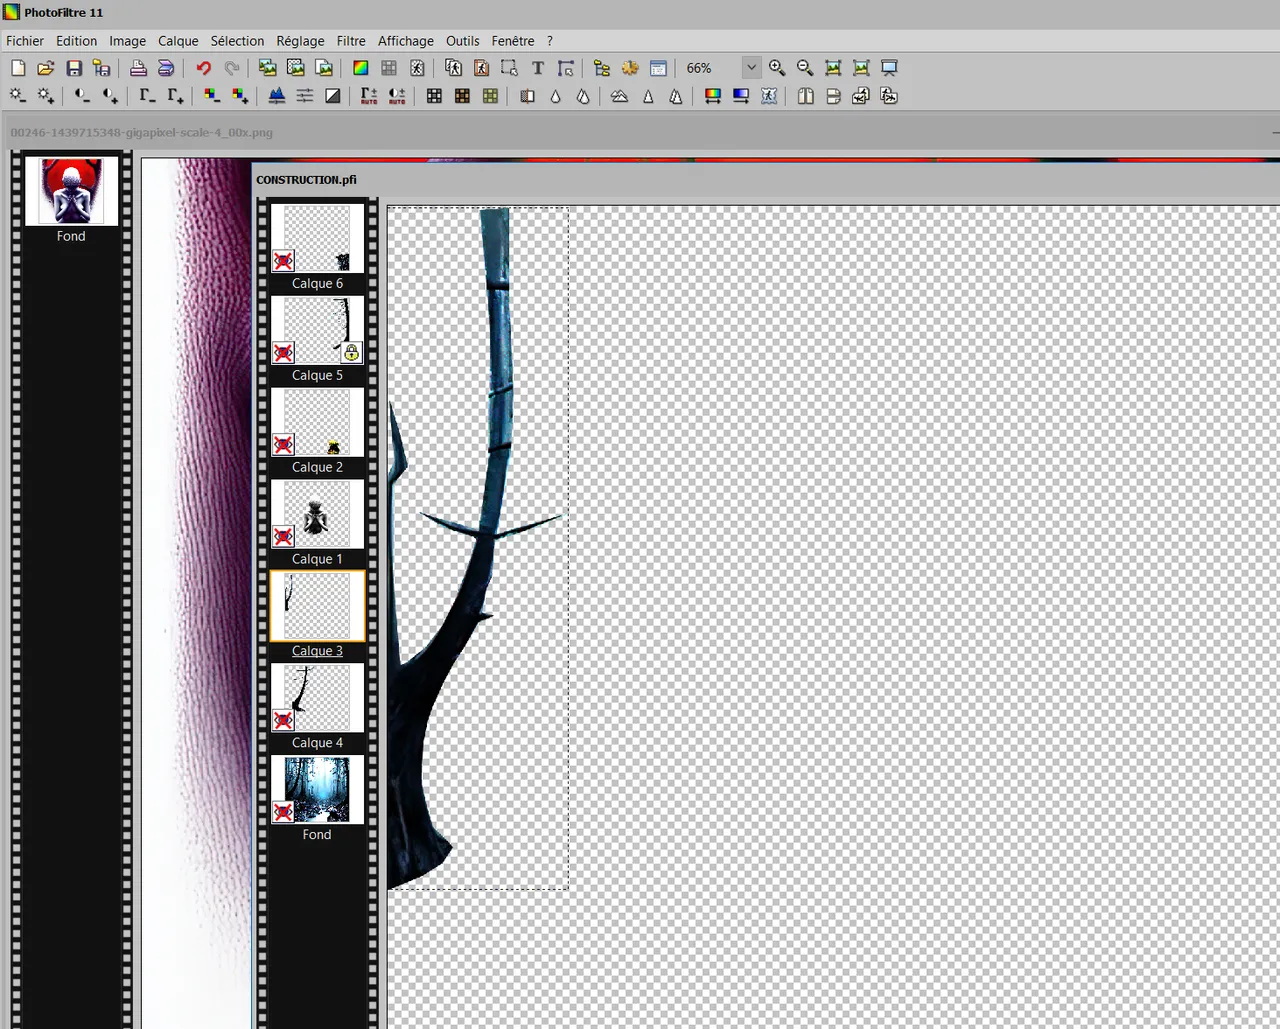Open the Filtre menu
The height and width of the screenshot is (1029, 1280).
coord(351,41)
